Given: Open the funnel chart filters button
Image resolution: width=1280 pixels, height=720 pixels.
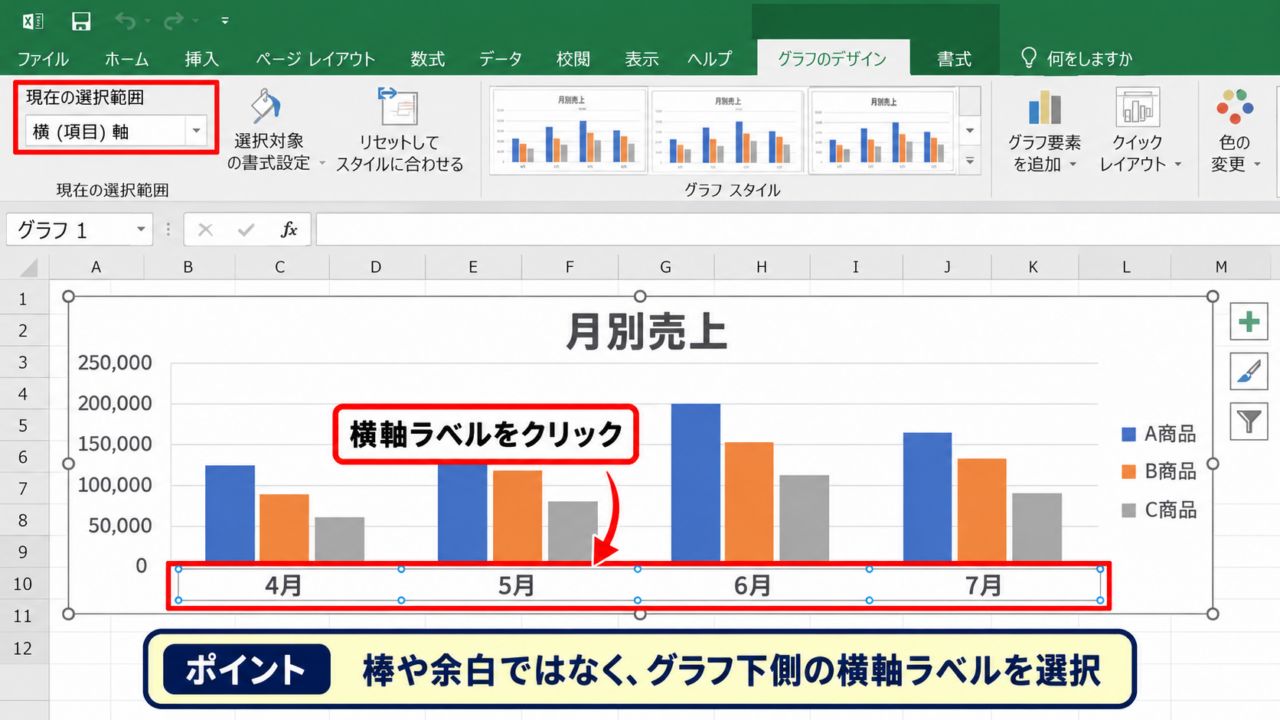Looking at the screenshot, I should point(1248,422).
